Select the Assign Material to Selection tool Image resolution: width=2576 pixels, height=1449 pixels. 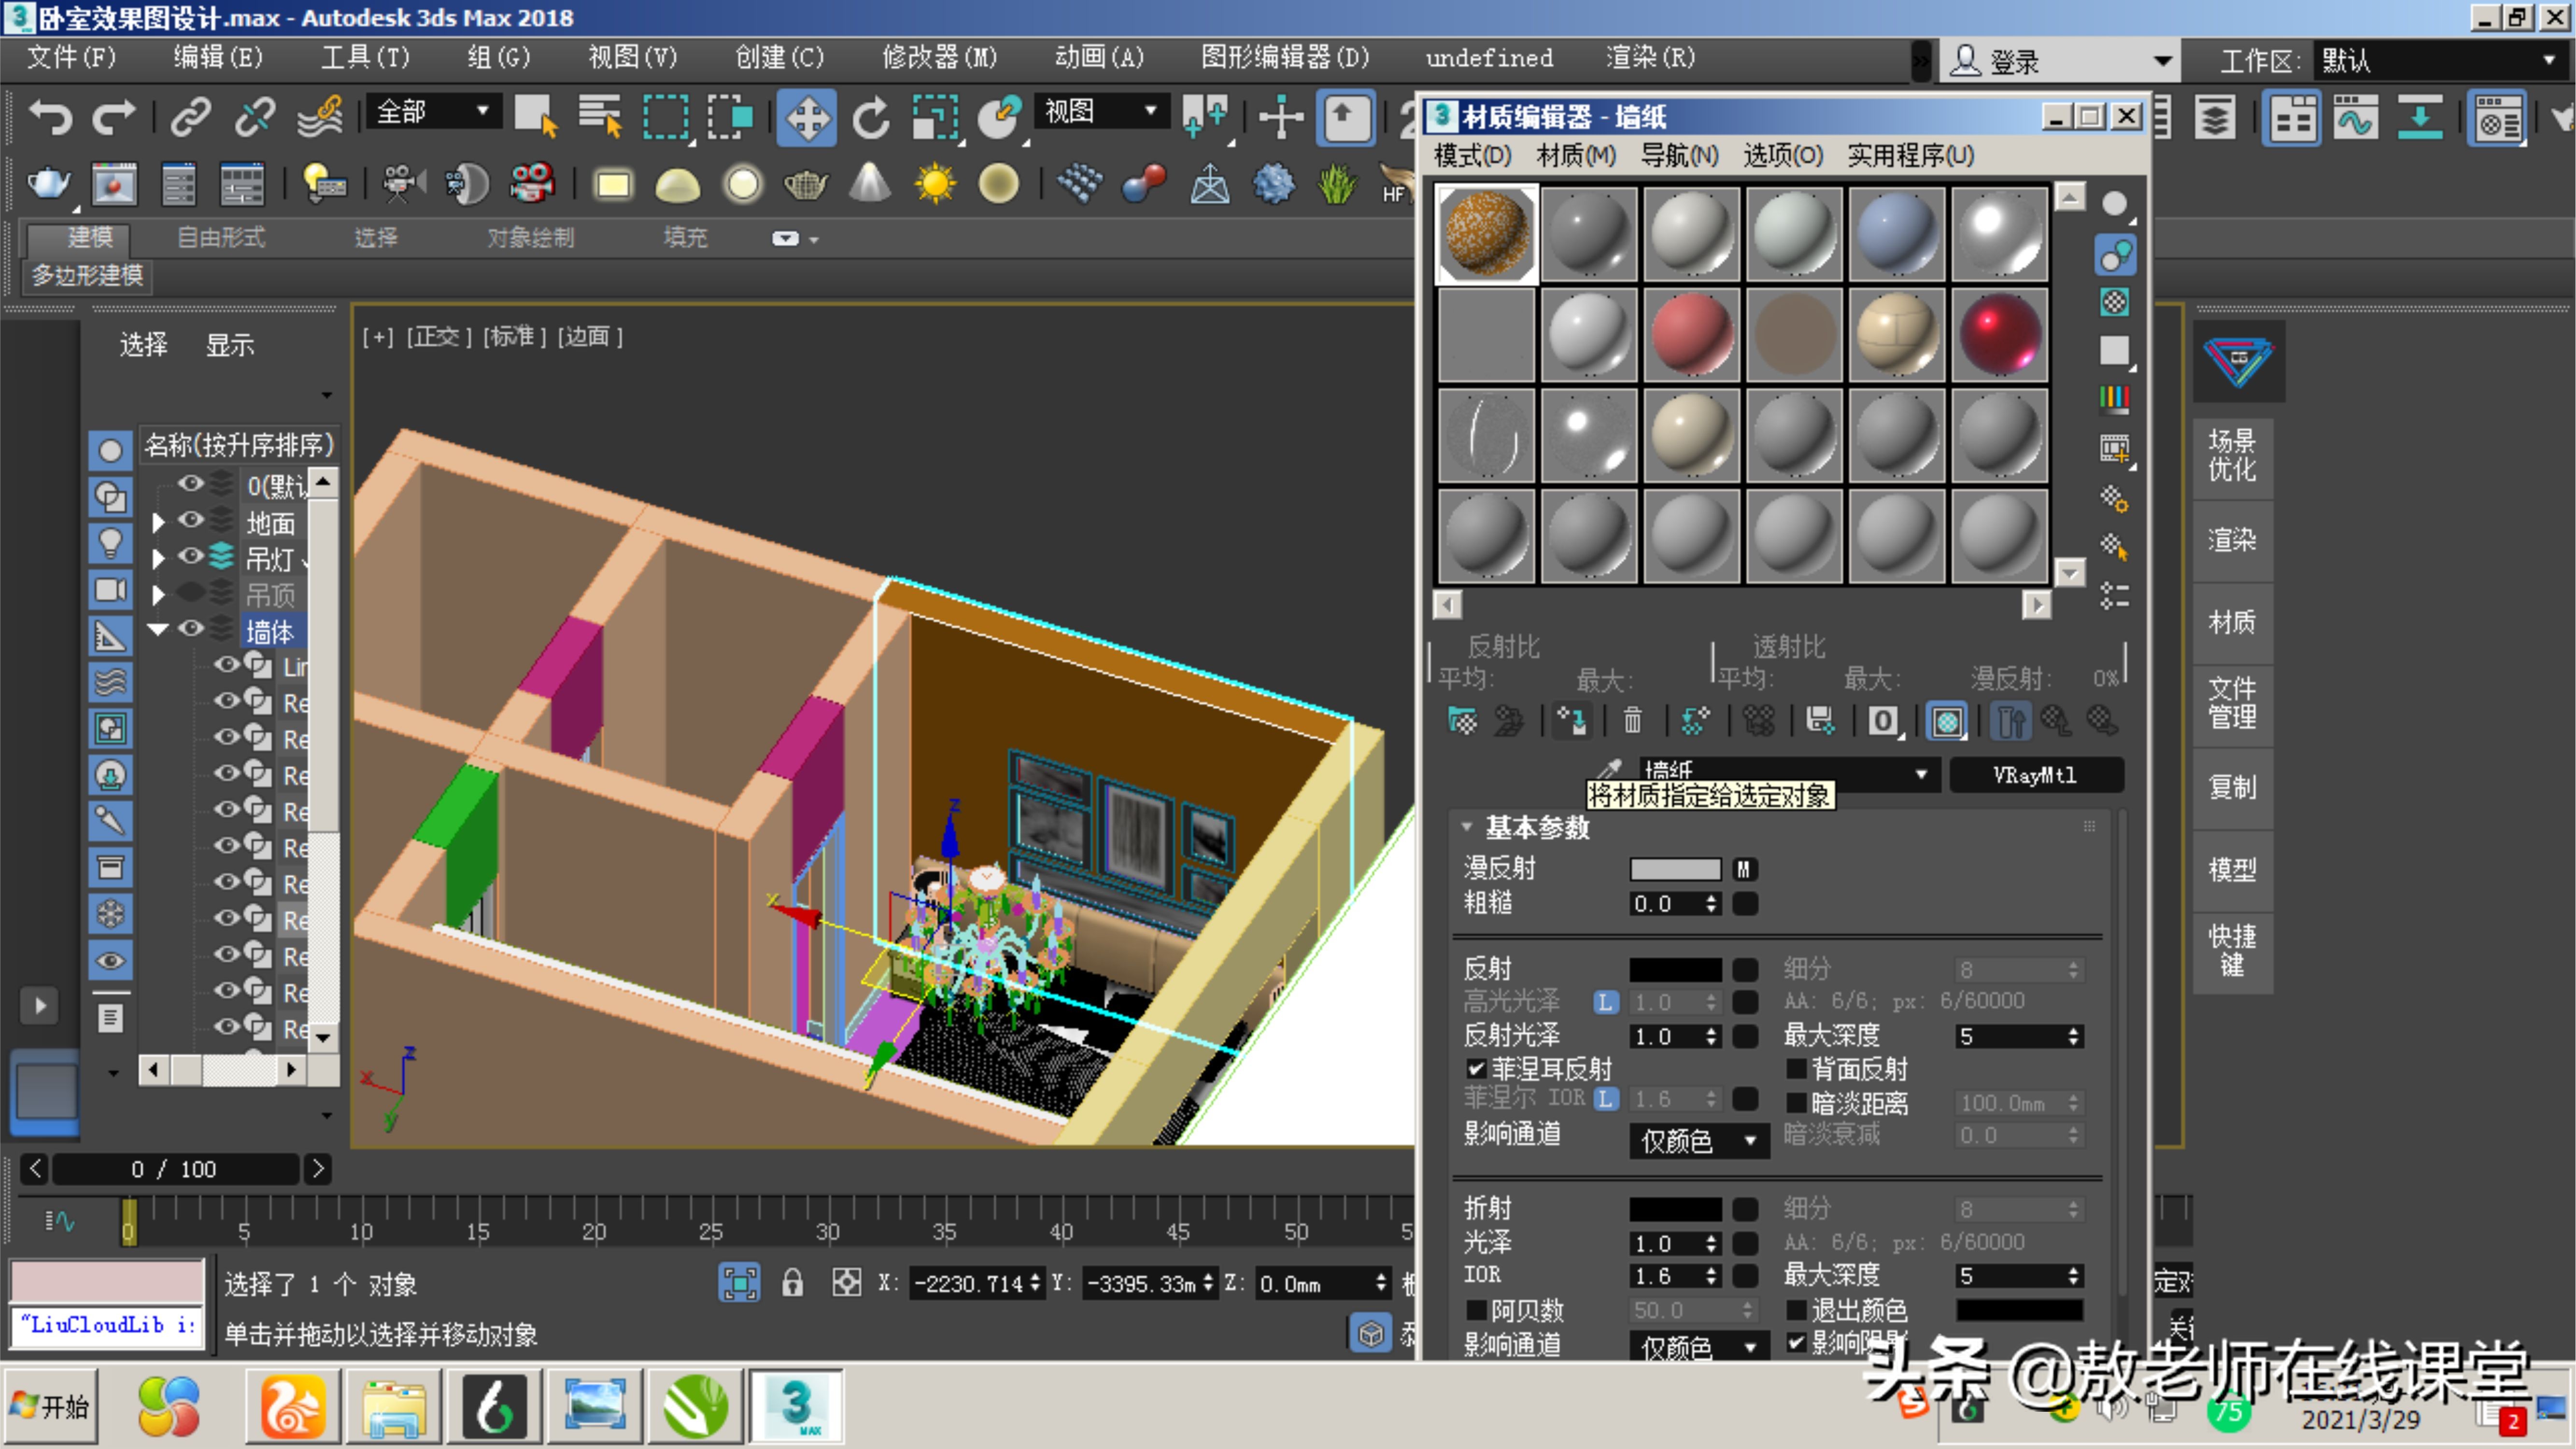point(1570,721)
